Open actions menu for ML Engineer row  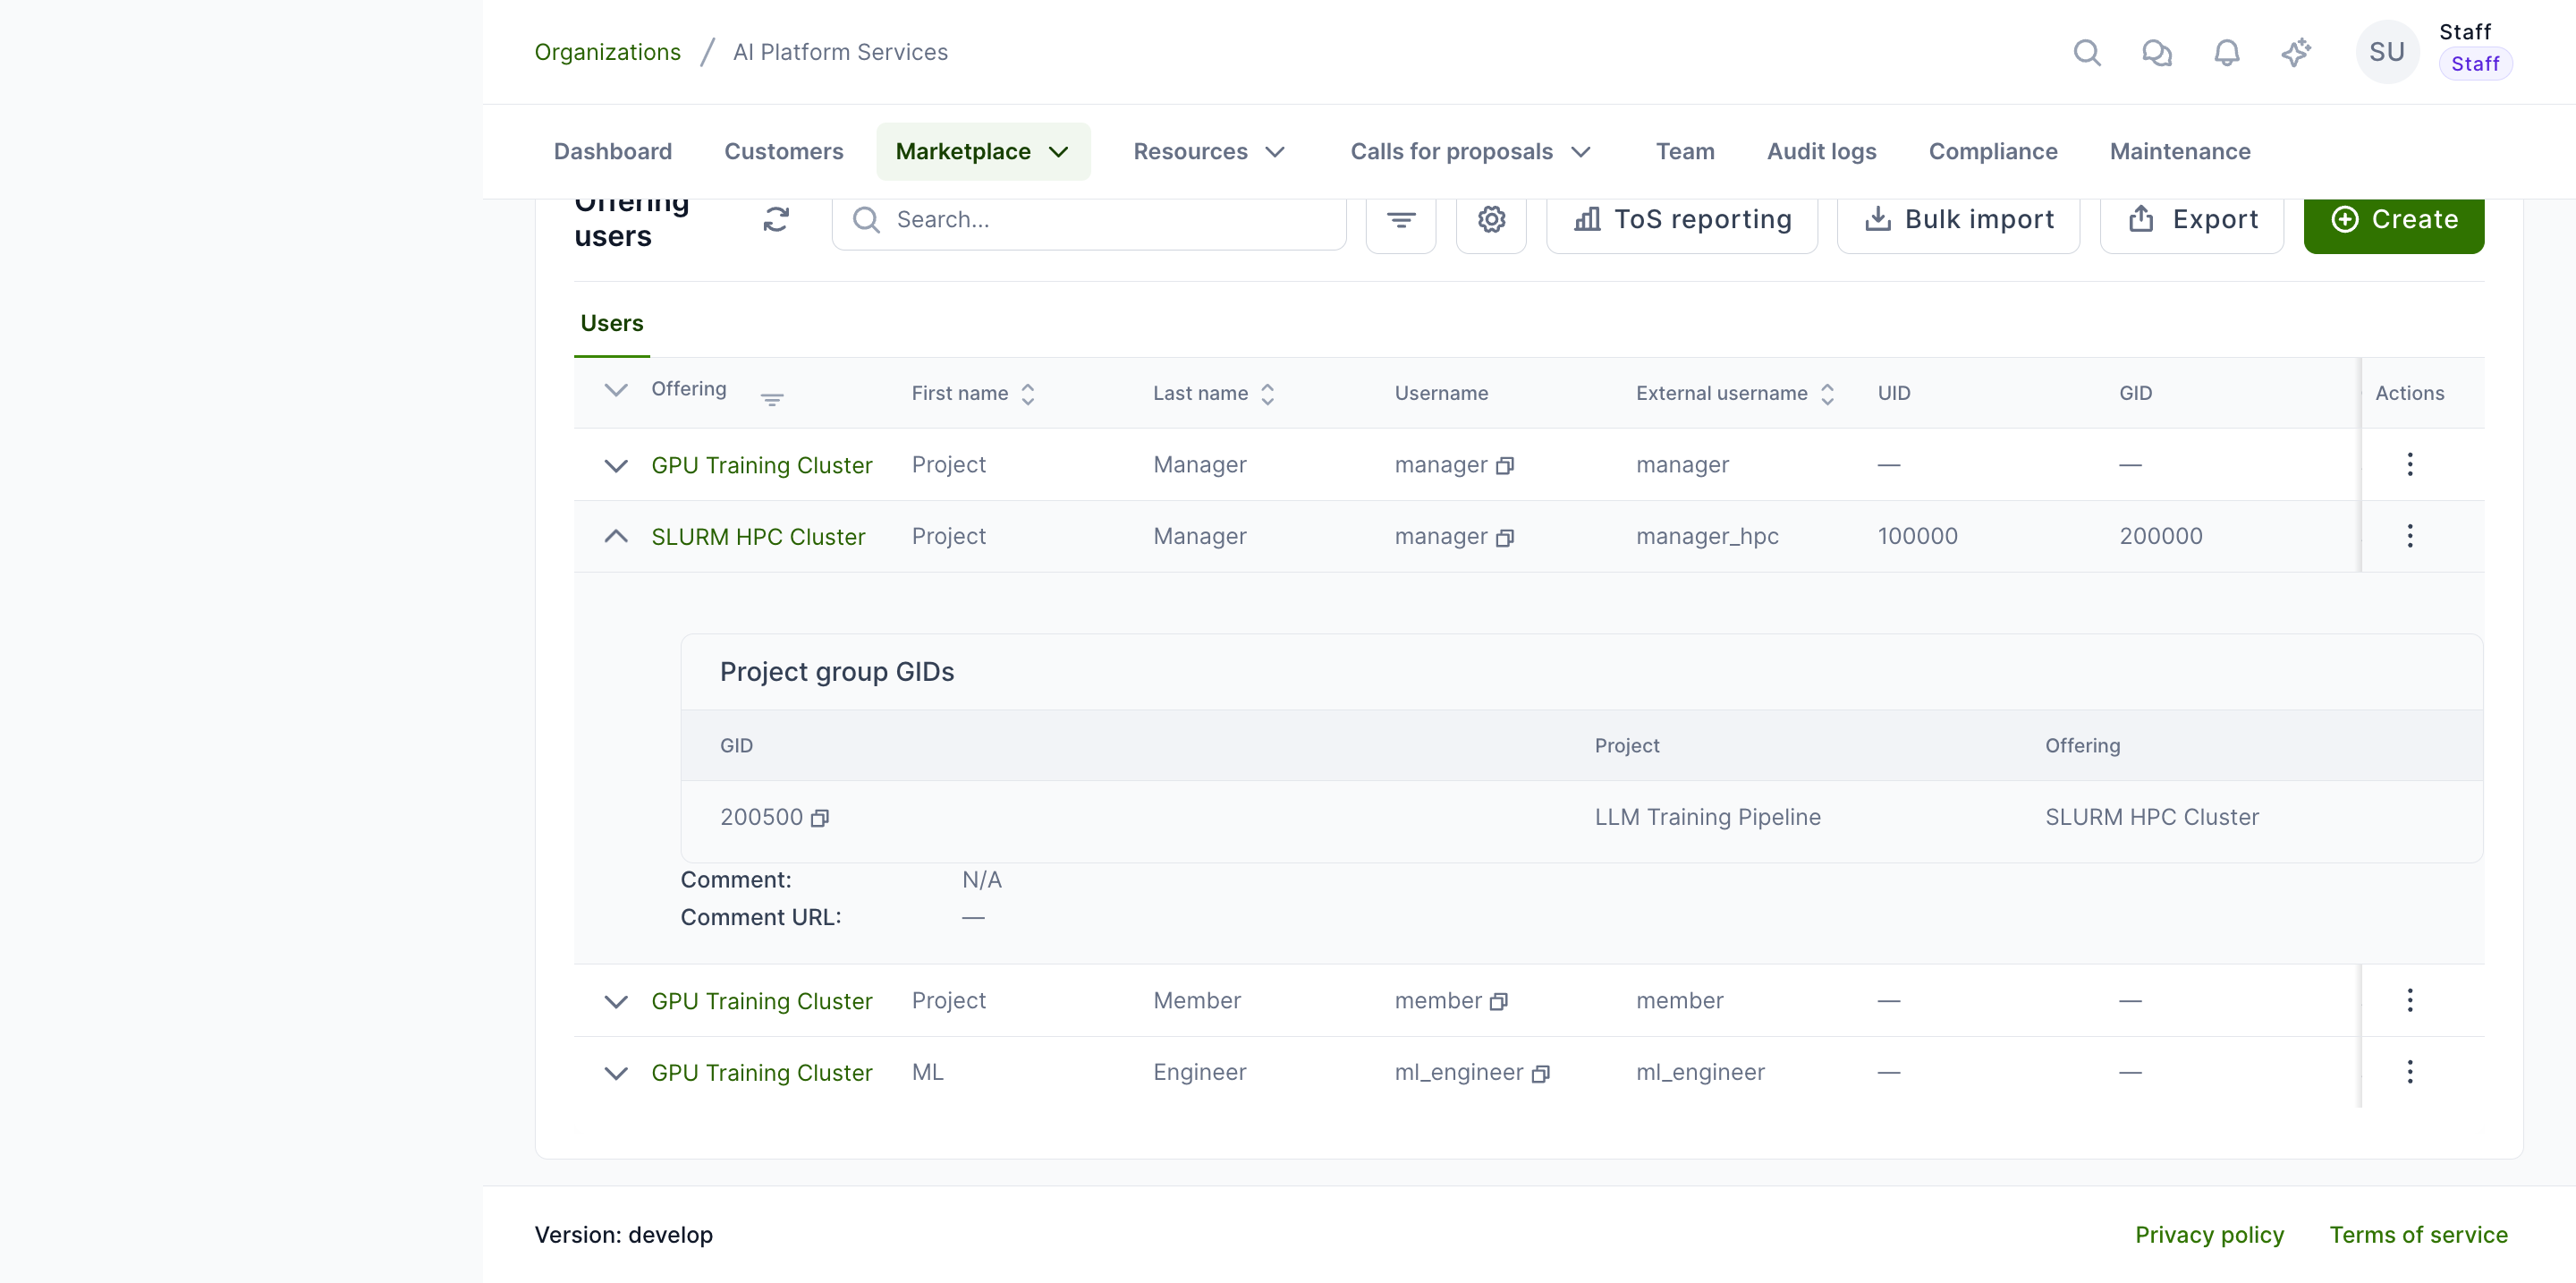pyautogui.click(x=2409, y=1072)
